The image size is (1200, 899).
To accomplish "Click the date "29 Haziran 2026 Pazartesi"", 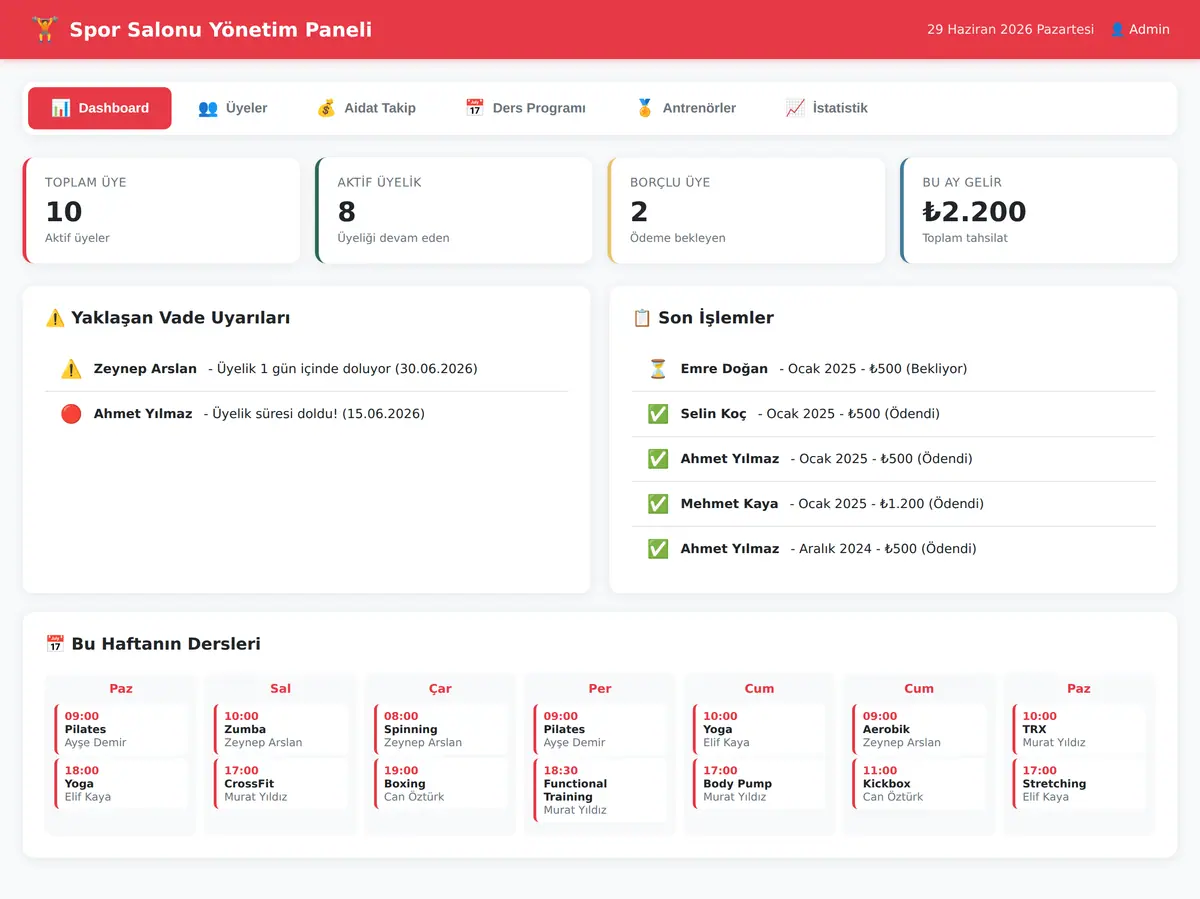I will click(1010, 30).
